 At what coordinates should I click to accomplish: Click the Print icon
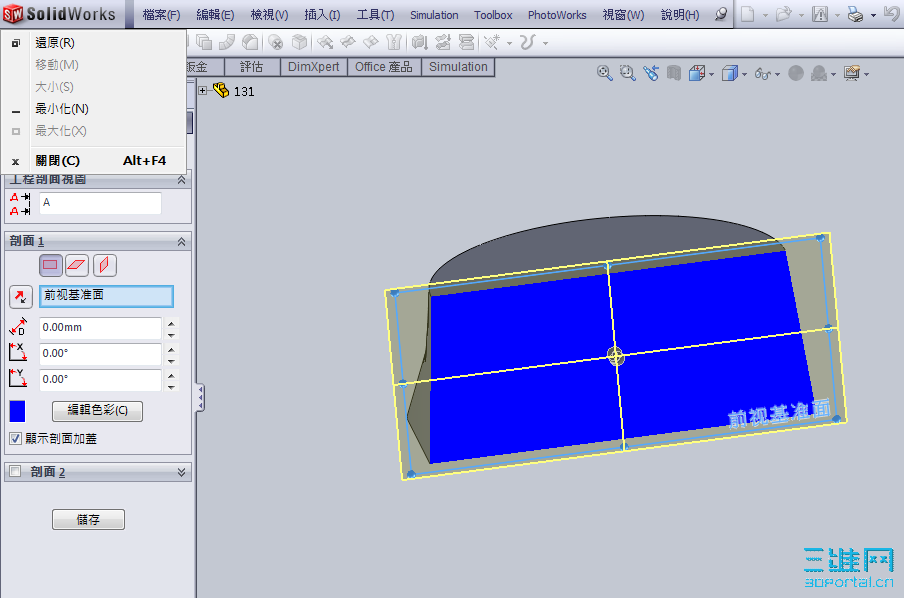pos(855,14)
